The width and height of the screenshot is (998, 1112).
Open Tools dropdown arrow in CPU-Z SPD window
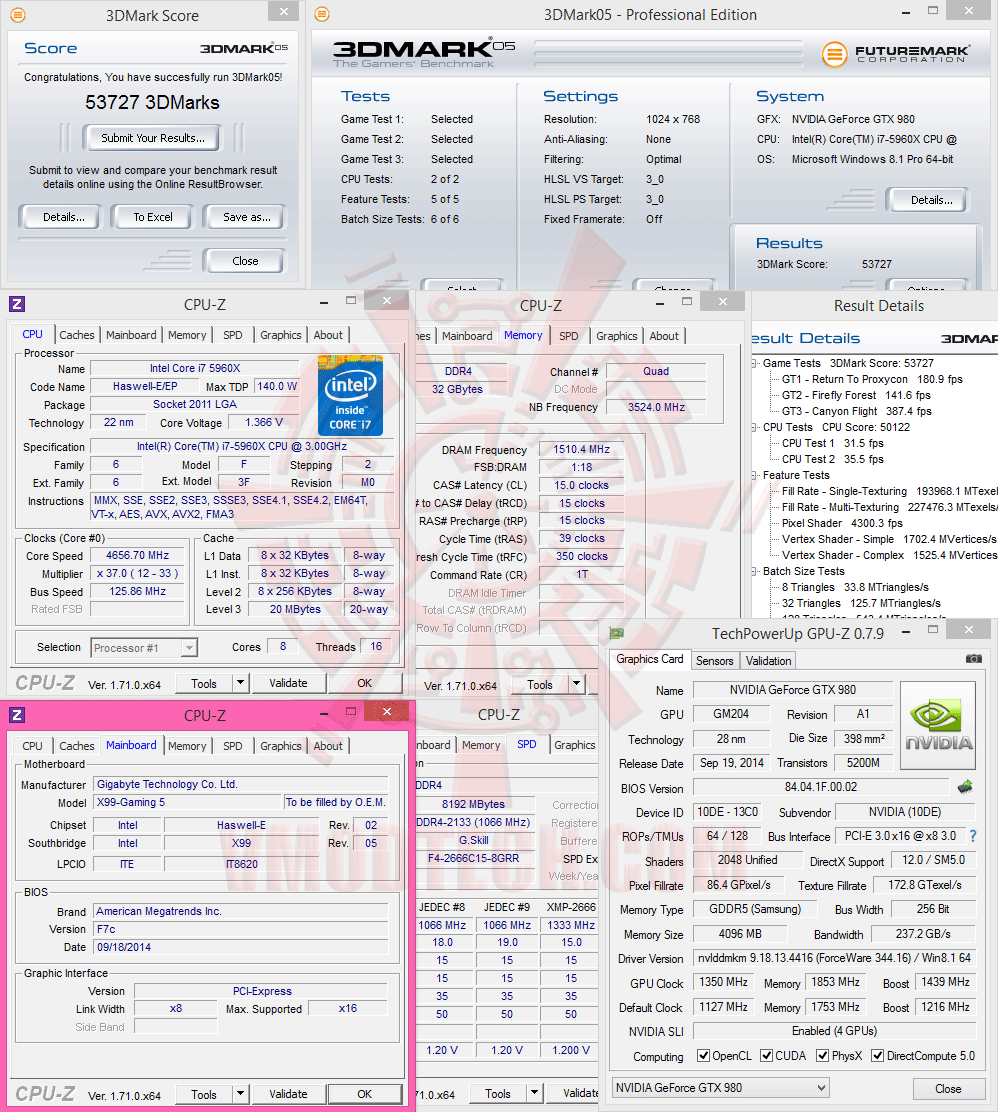tap(535, 1094)
